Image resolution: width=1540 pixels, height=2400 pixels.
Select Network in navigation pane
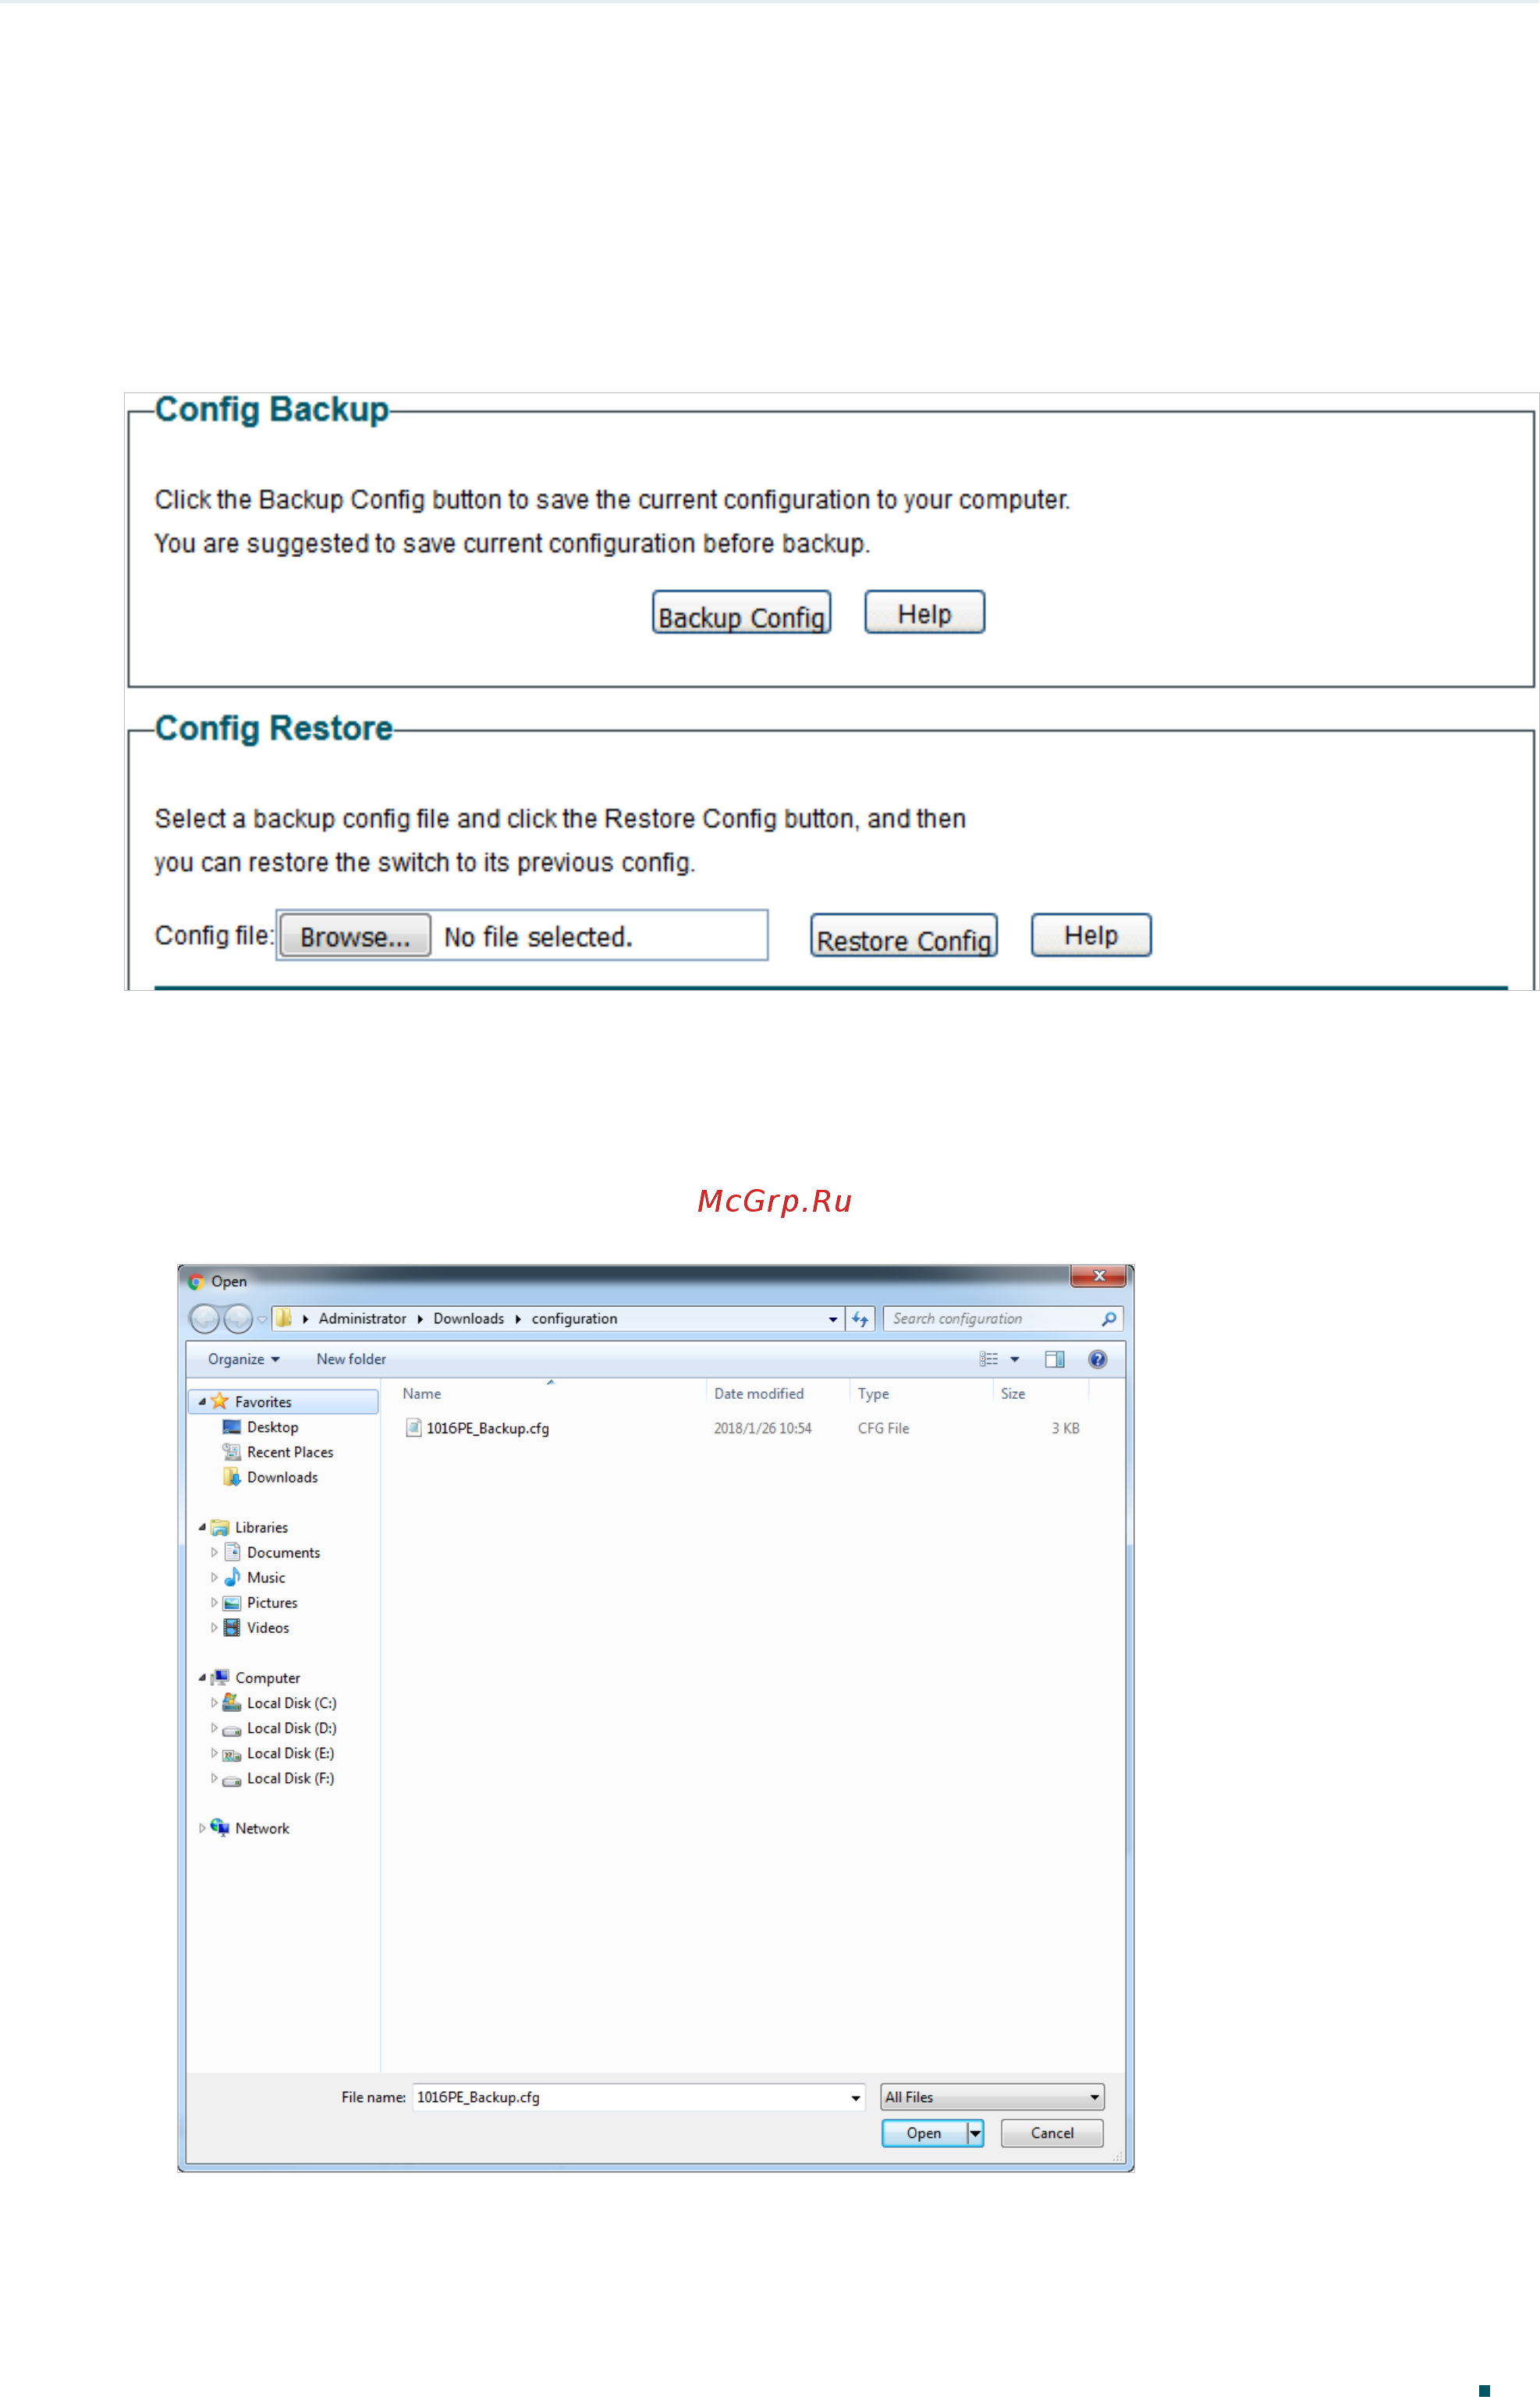tap(262, 1827)
